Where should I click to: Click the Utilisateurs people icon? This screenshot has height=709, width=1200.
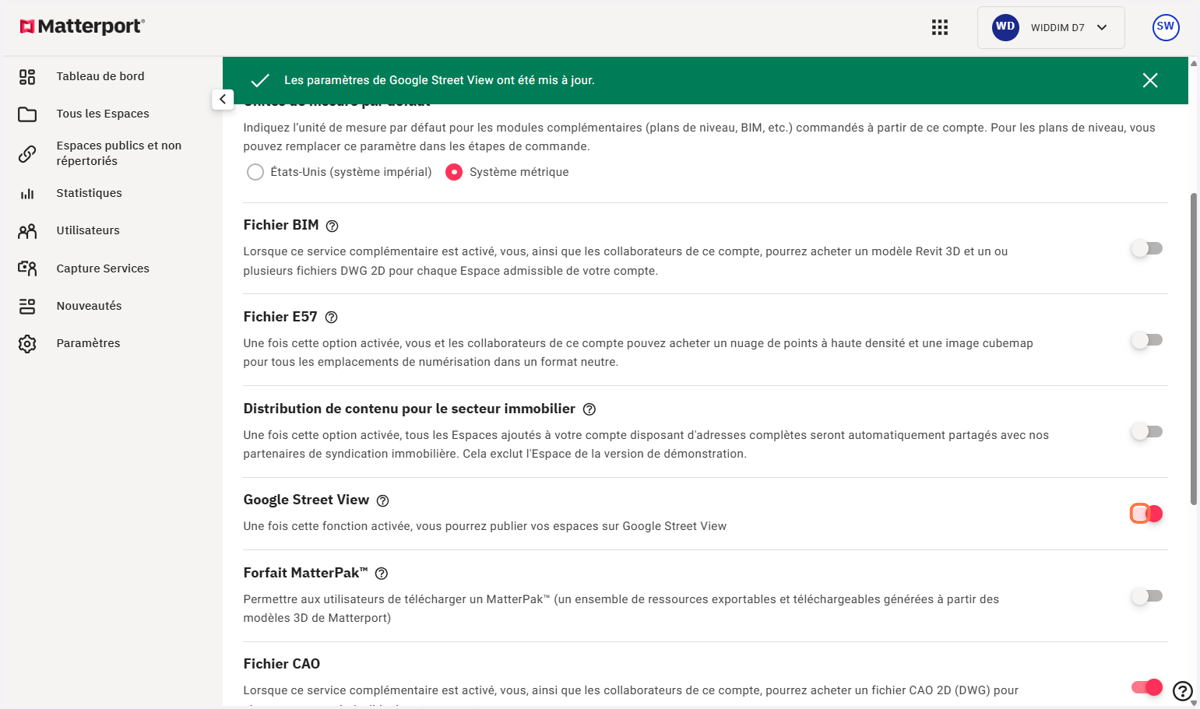point(27,231)
